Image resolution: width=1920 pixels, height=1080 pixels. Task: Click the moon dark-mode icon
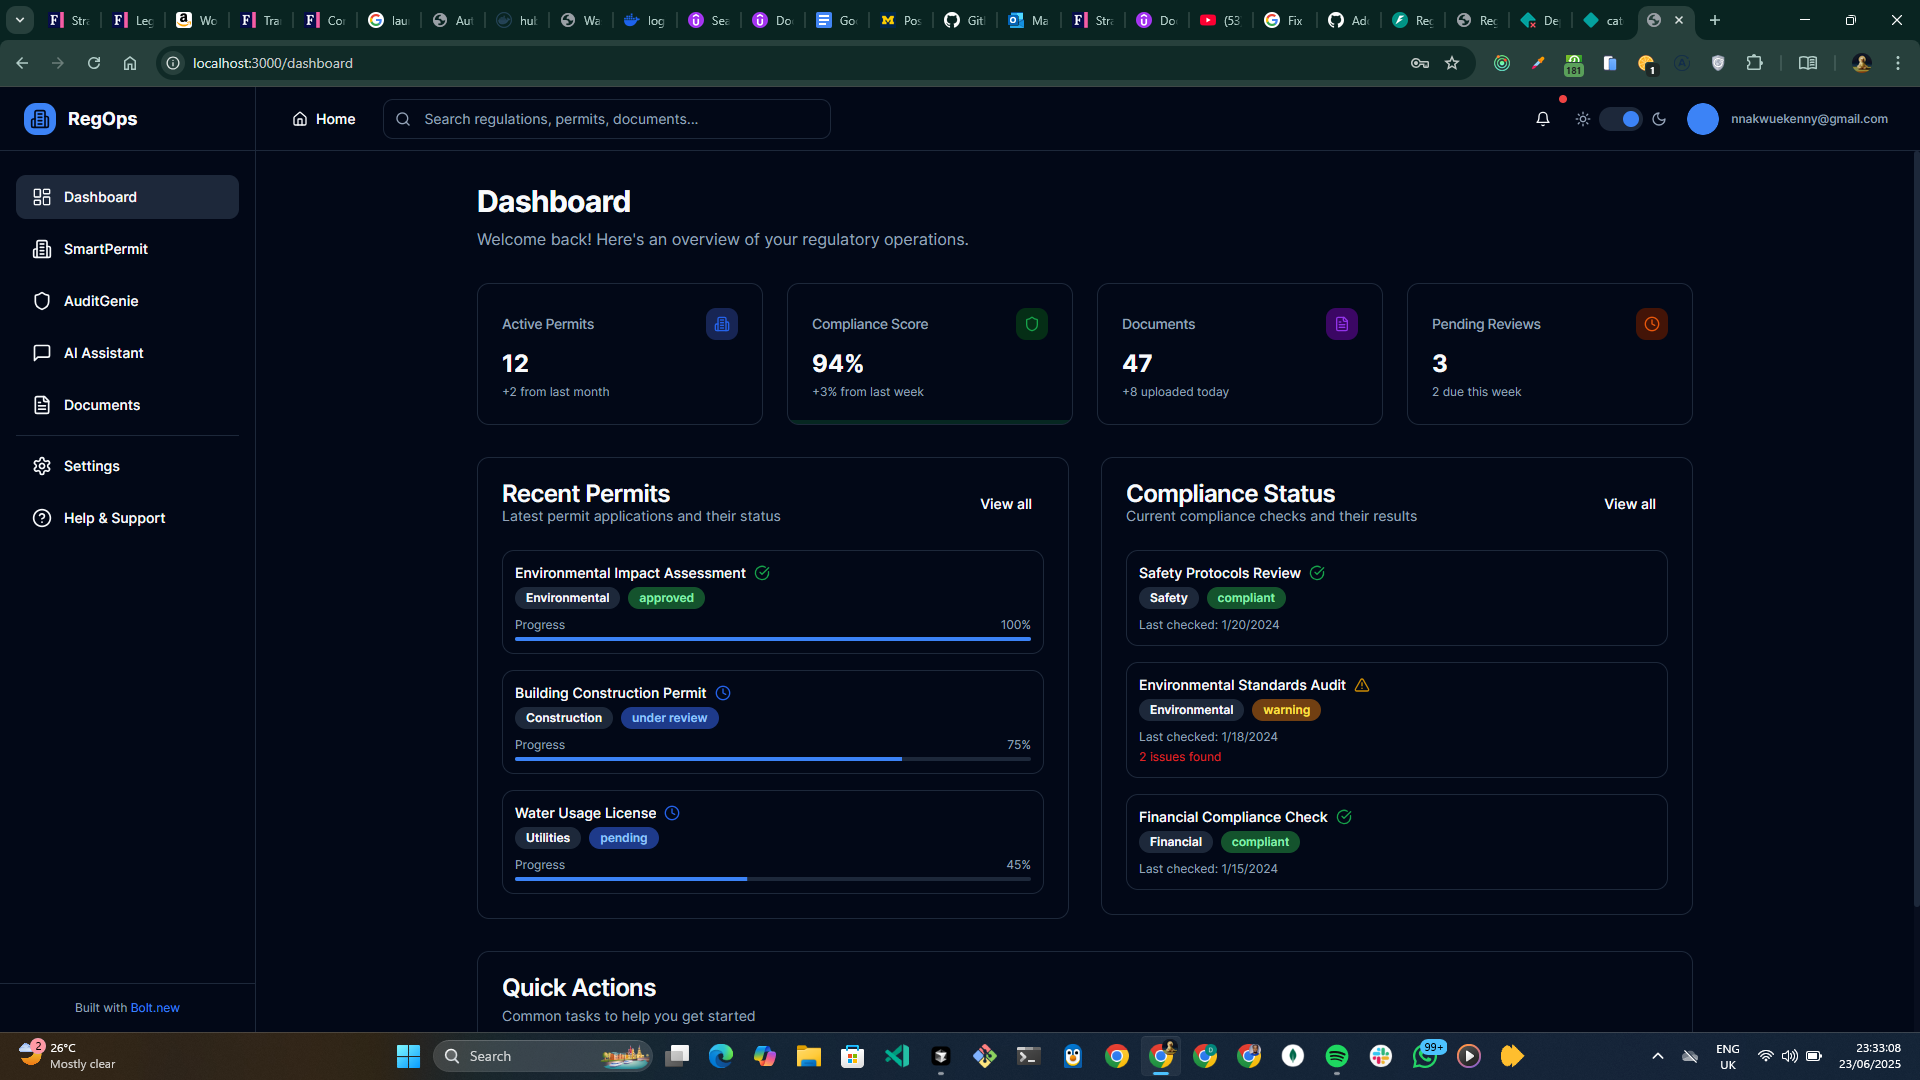click(x=1659, y=119)
